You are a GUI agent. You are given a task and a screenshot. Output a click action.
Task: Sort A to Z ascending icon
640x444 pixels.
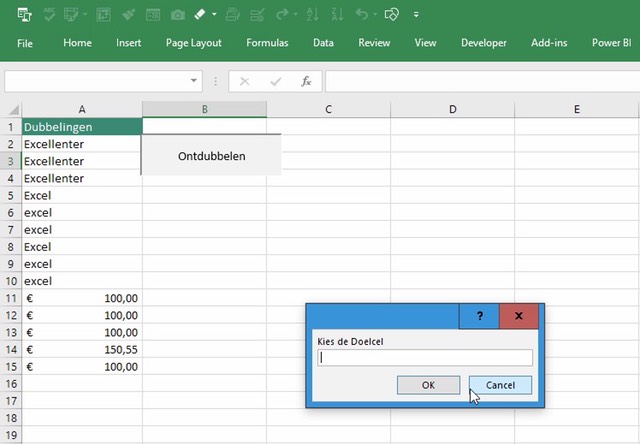312,15
